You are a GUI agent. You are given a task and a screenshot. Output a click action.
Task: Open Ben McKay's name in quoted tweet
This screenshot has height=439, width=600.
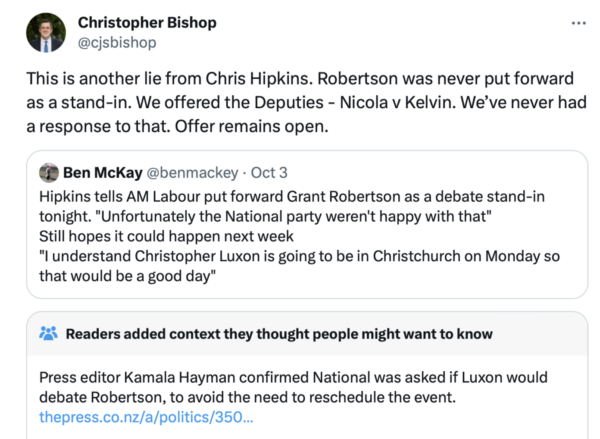[104, 171]
